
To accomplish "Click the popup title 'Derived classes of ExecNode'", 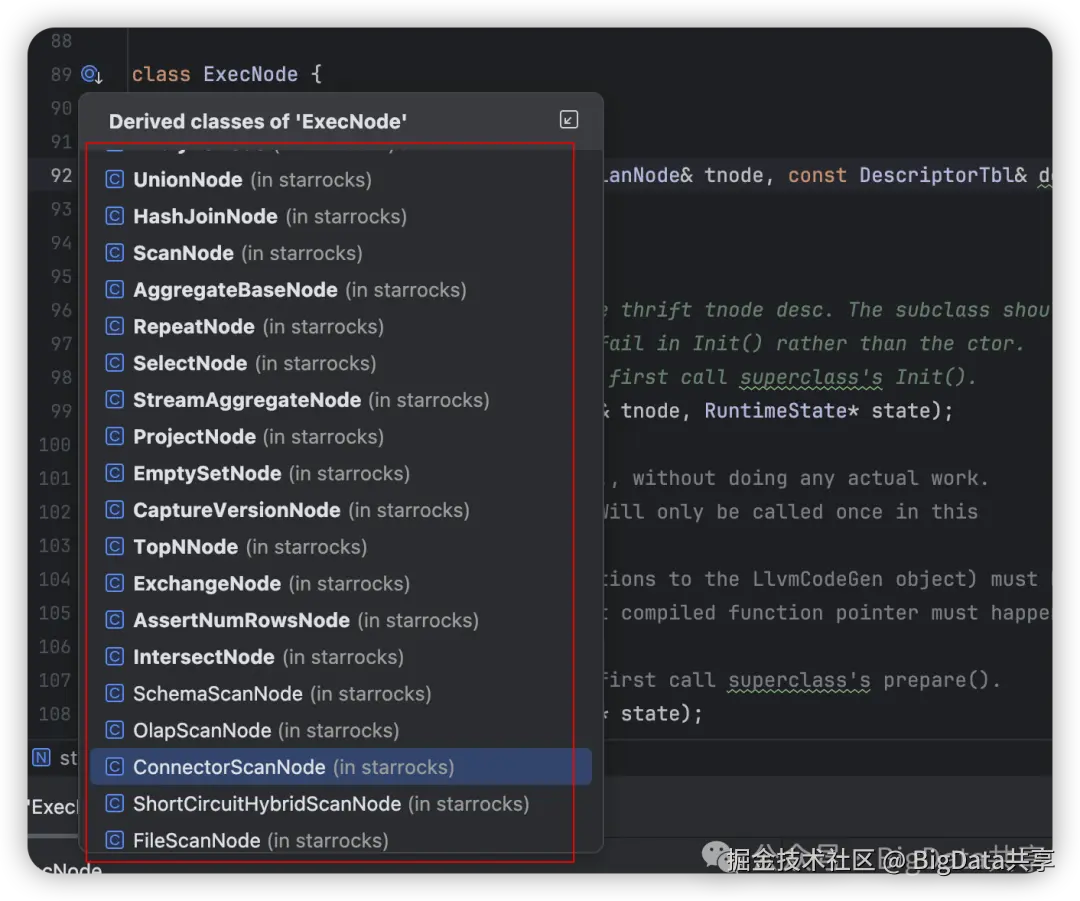I will click(x=258, y=121).
